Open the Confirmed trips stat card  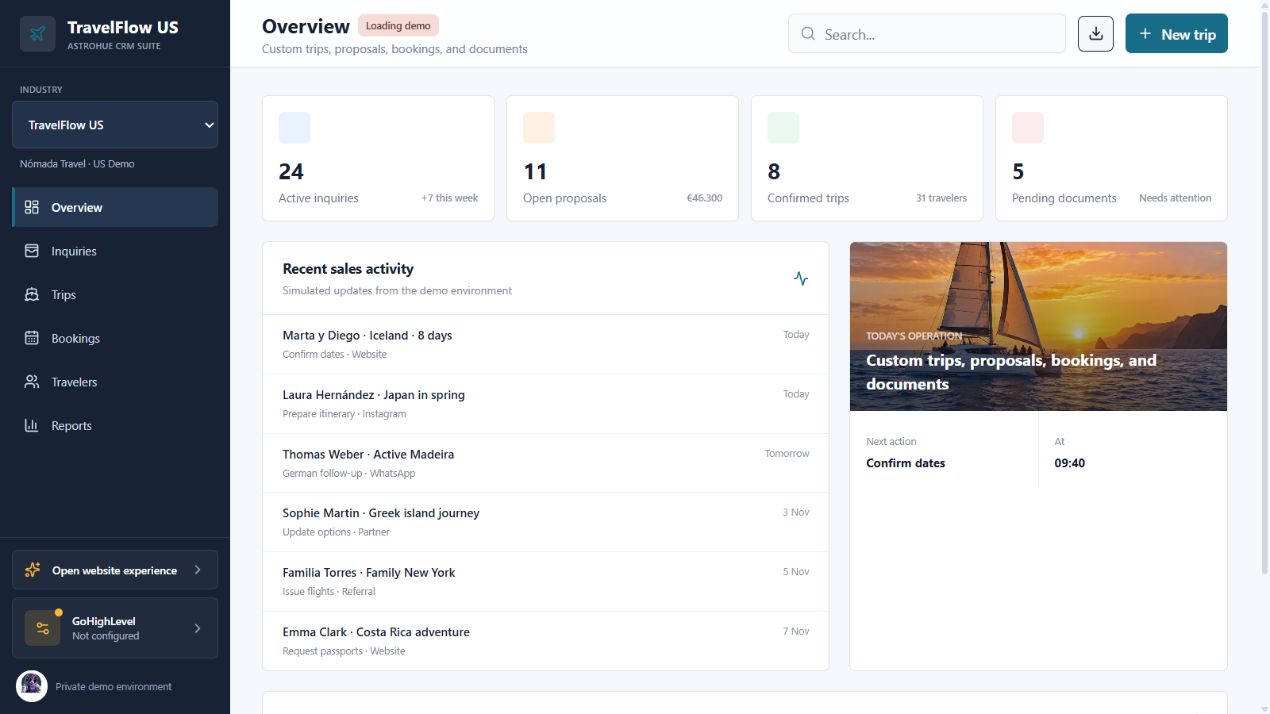(867, 158)
